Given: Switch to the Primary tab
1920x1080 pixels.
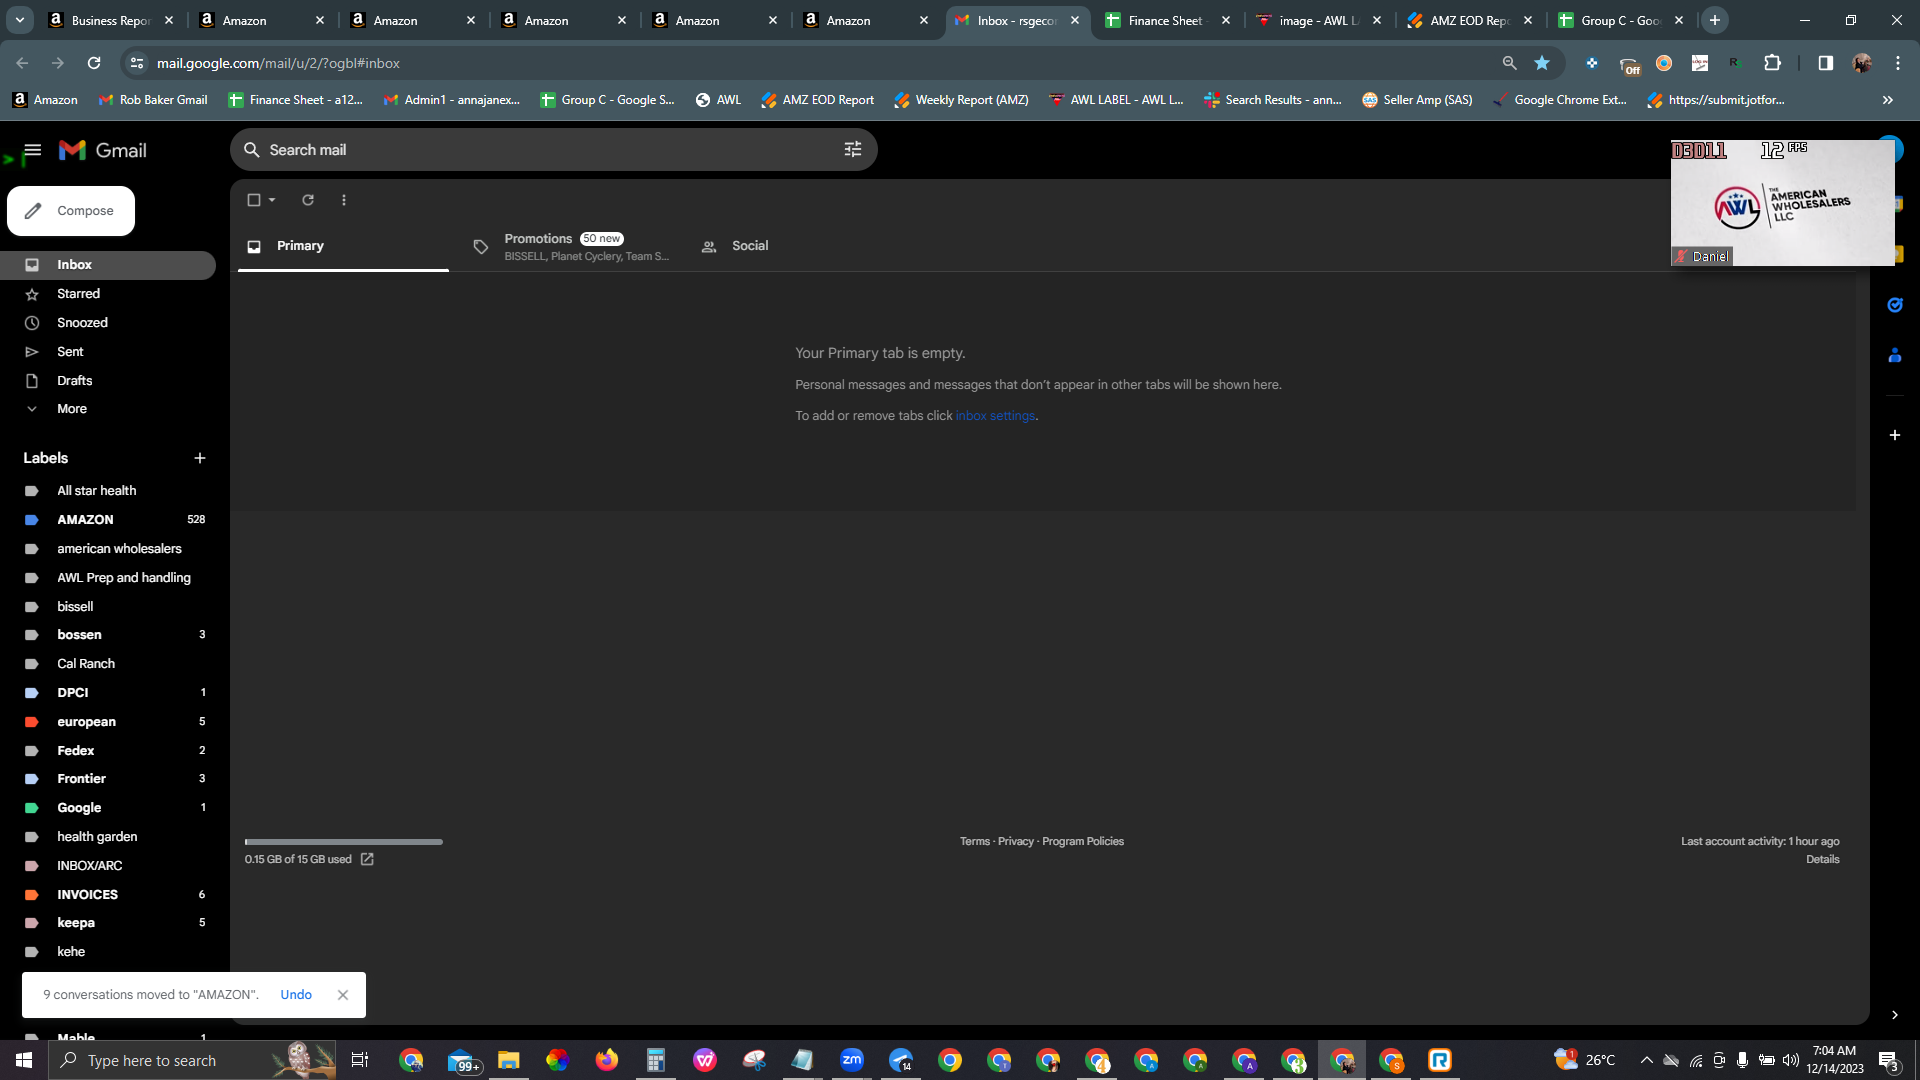Looking at the screenshot, I should click(343, 246).
